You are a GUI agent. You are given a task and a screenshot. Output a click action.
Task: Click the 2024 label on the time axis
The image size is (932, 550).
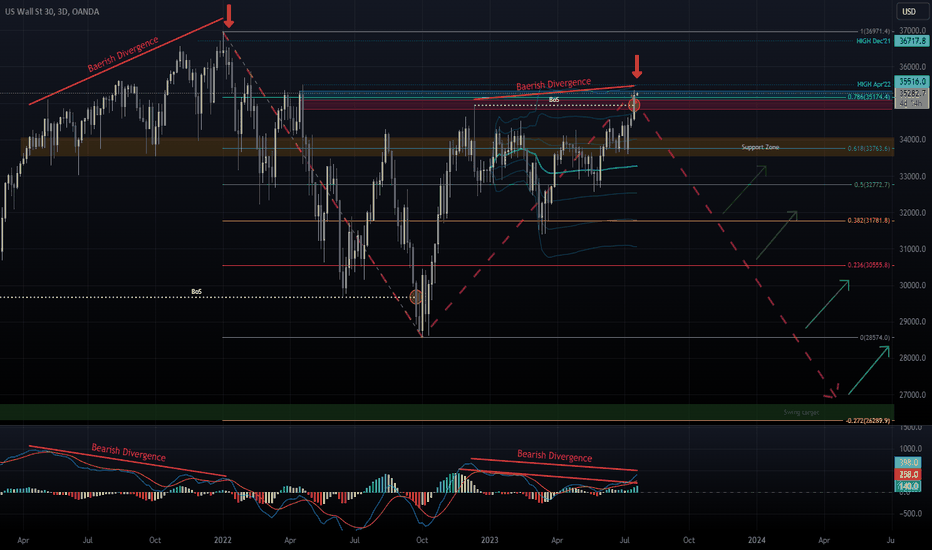[x=757, y=540]
